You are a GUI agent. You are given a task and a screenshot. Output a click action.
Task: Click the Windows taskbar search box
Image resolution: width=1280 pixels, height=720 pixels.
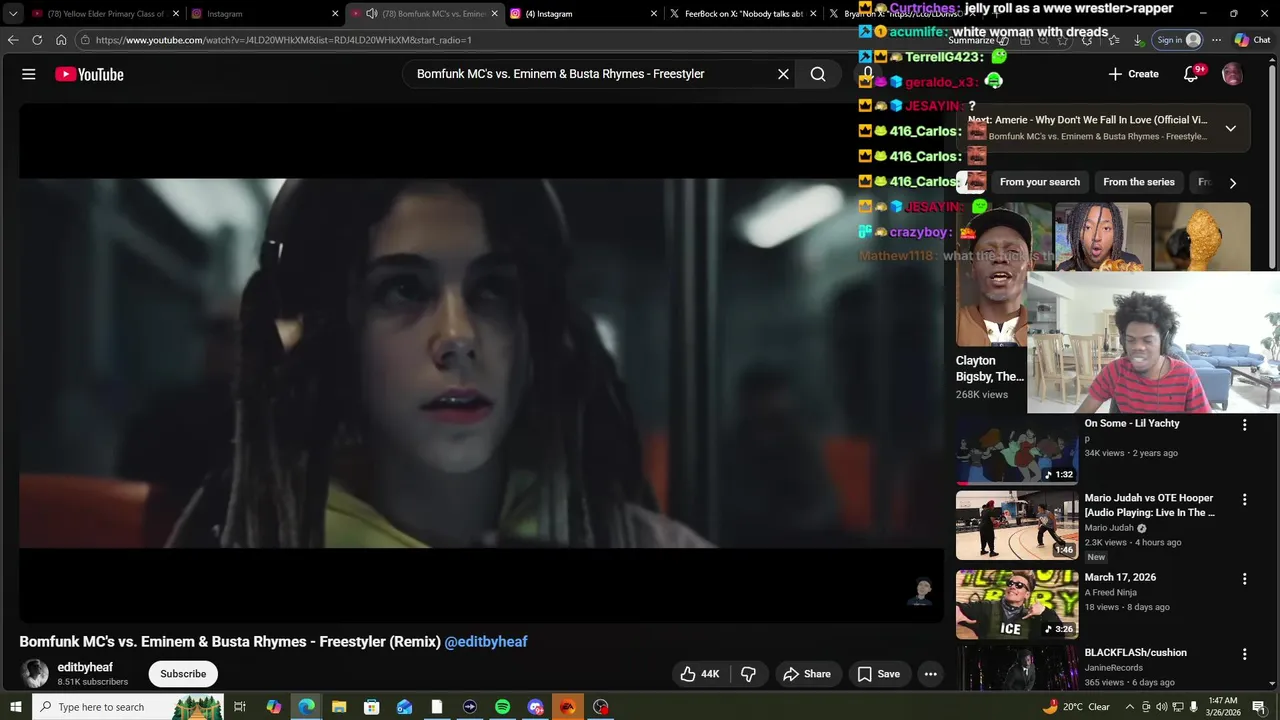coord(128,707)
